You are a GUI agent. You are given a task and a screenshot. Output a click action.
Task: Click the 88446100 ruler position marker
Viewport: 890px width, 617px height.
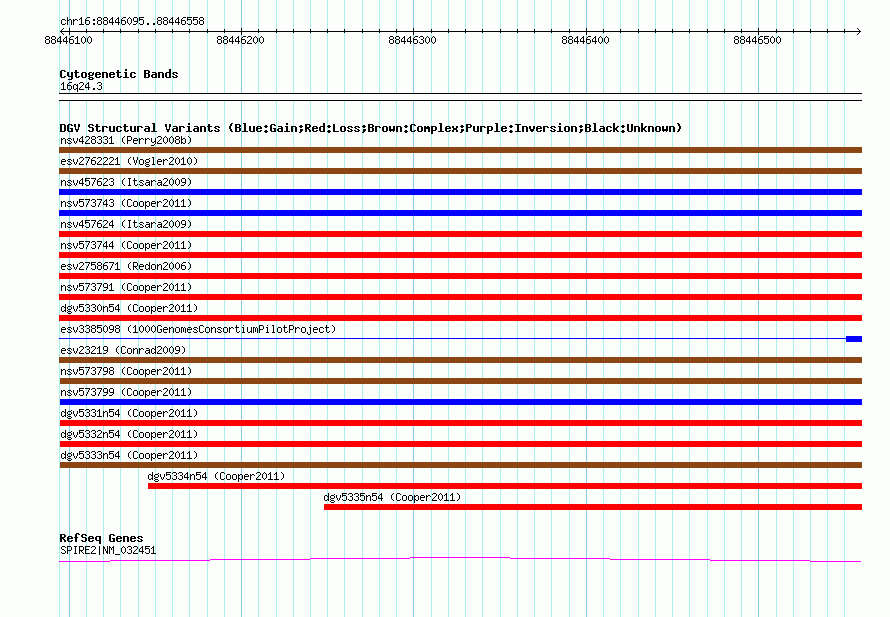click(x=68, y=40)
